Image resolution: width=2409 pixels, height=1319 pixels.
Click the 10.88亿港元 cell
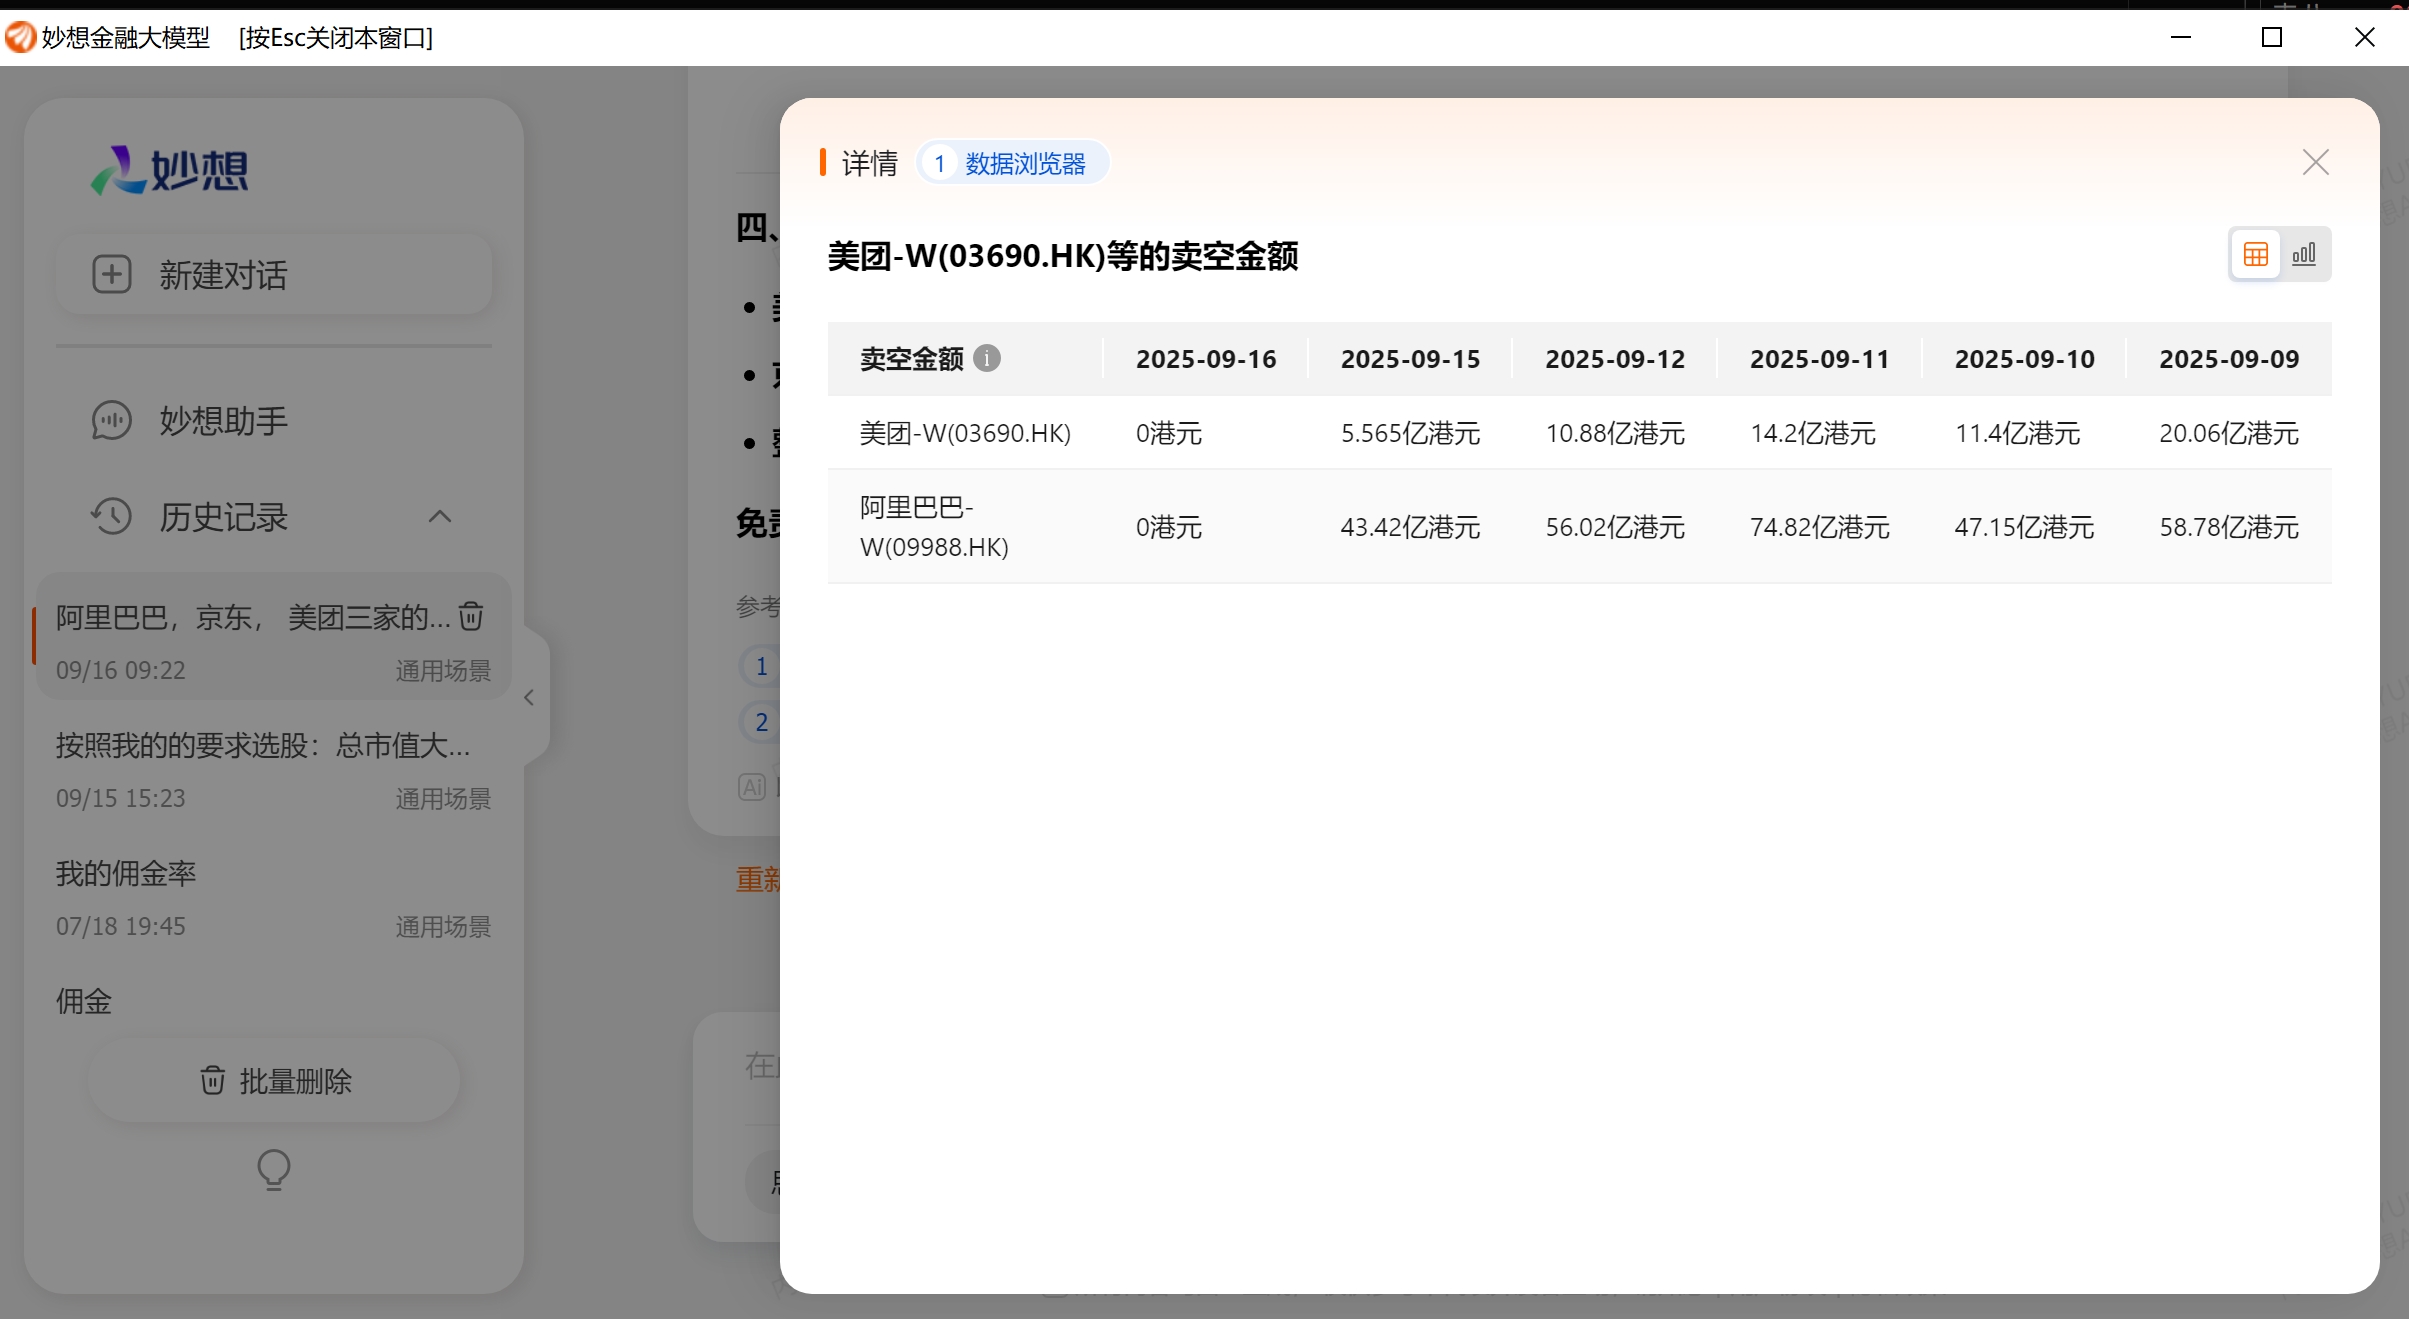pyautogui.click(x=1615, y=433)
